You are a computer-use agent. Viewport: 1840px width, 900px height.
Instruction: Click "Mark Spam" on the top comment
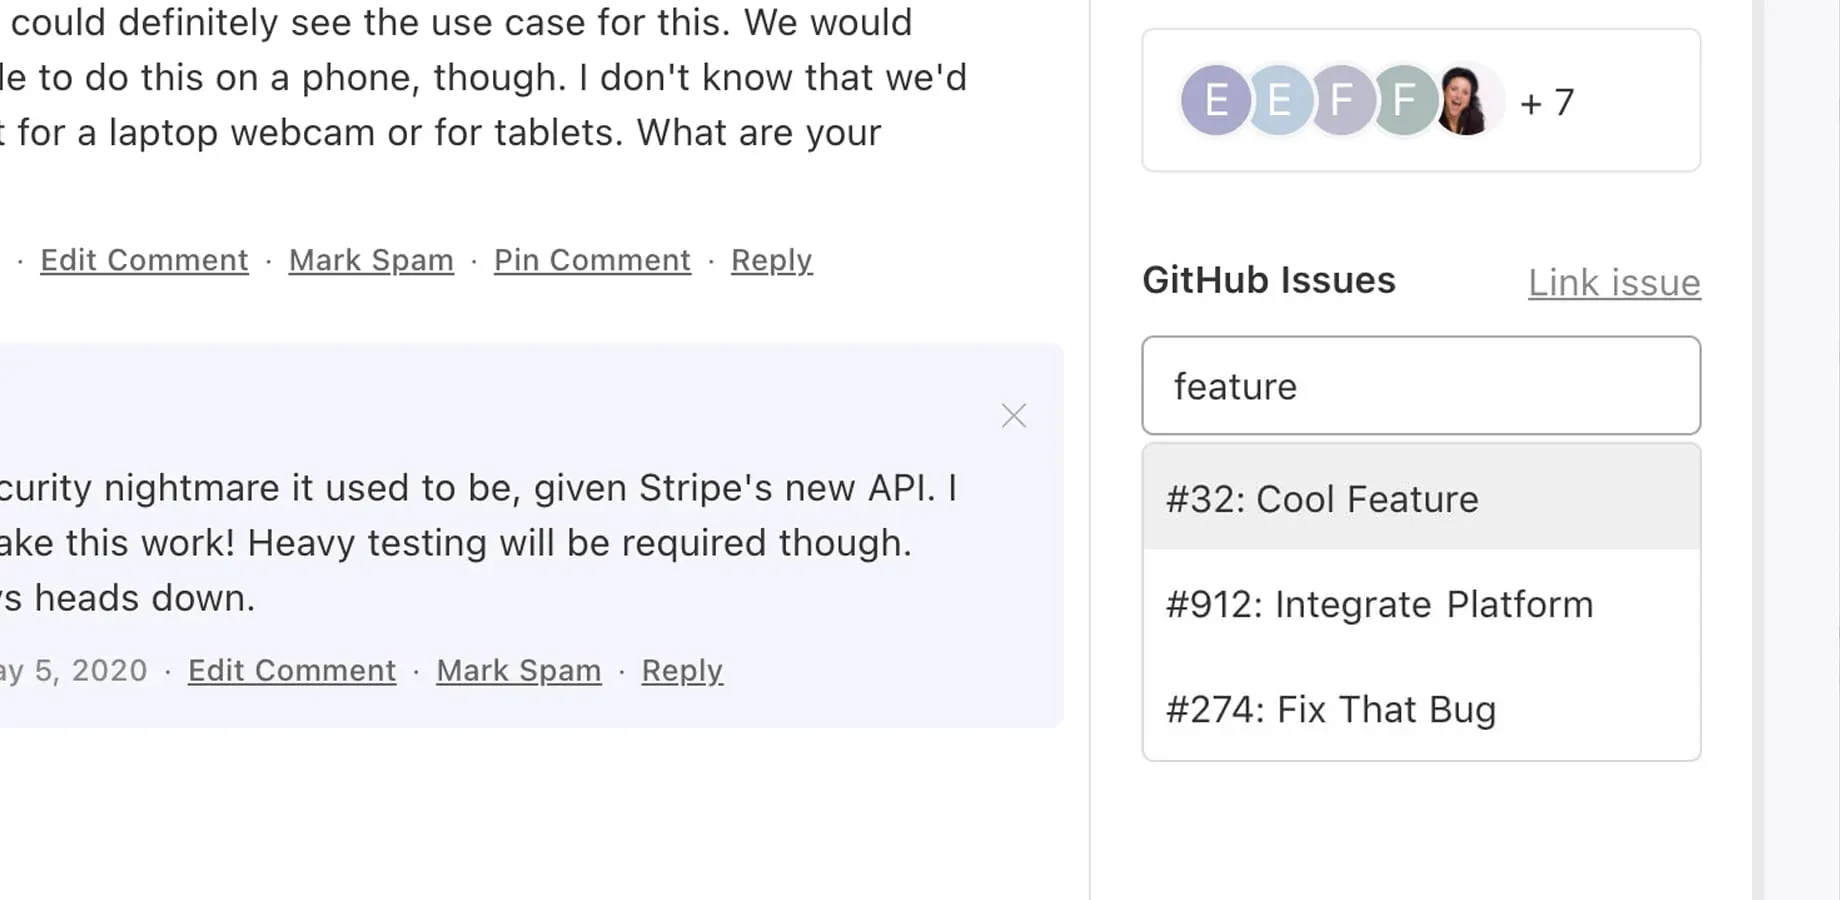pos(371,260)
